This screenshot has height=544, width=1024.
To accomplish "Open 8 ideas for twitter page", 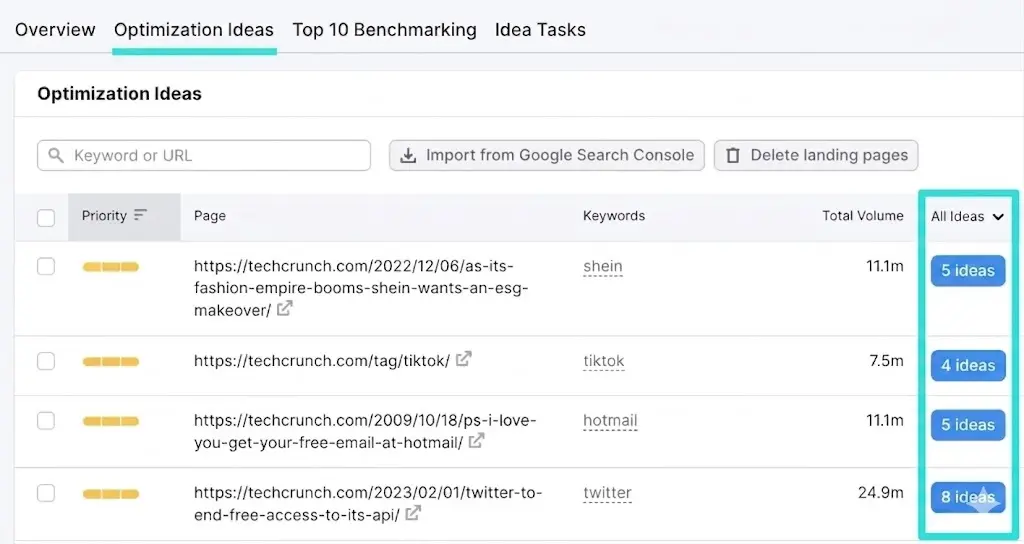I will (968, 497).
